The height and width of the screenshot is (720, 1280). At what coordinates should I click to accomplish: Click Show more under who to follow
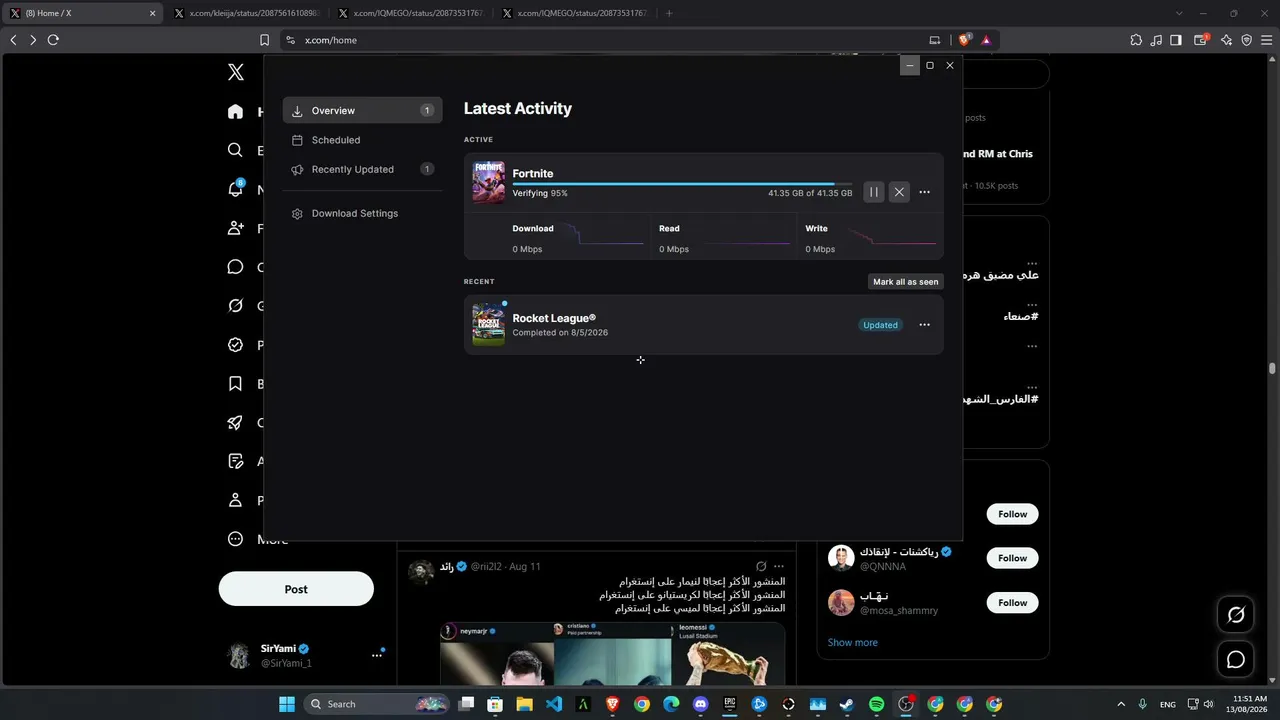pyautogui.click(x=853, y=643)
